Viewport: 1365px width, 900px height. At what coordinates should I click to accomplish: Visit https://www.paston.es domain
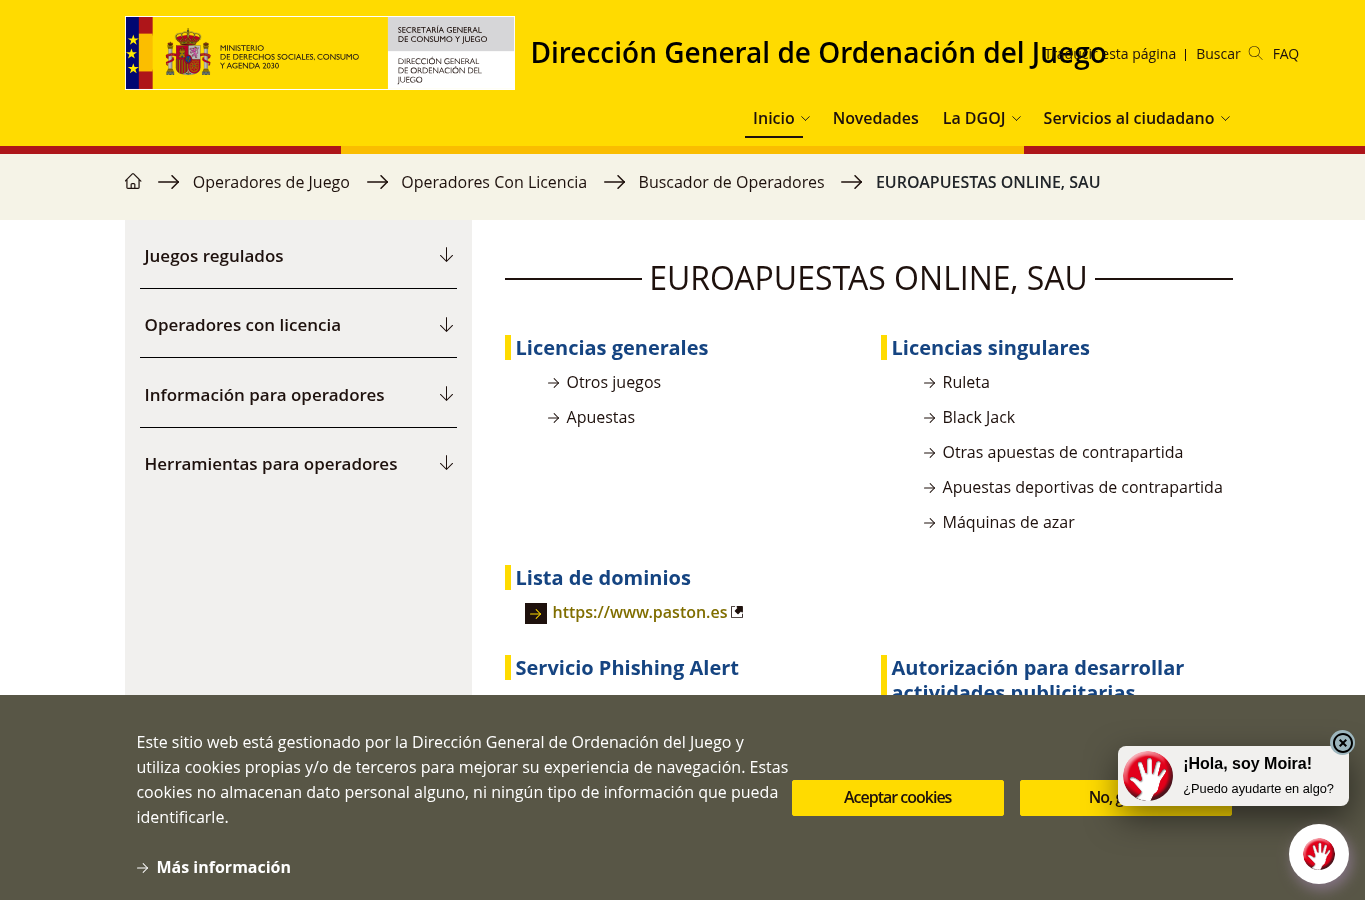click(x=640, y=612)
